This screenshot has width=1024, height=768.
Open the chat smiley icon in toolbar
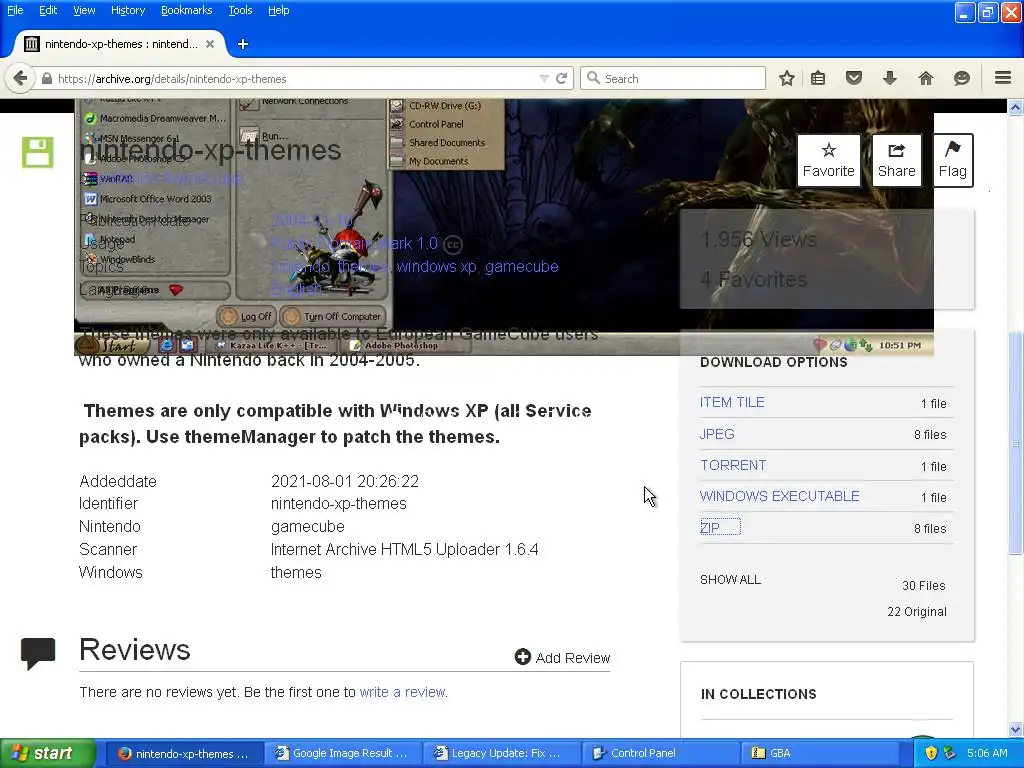click(x=961, y=78)
